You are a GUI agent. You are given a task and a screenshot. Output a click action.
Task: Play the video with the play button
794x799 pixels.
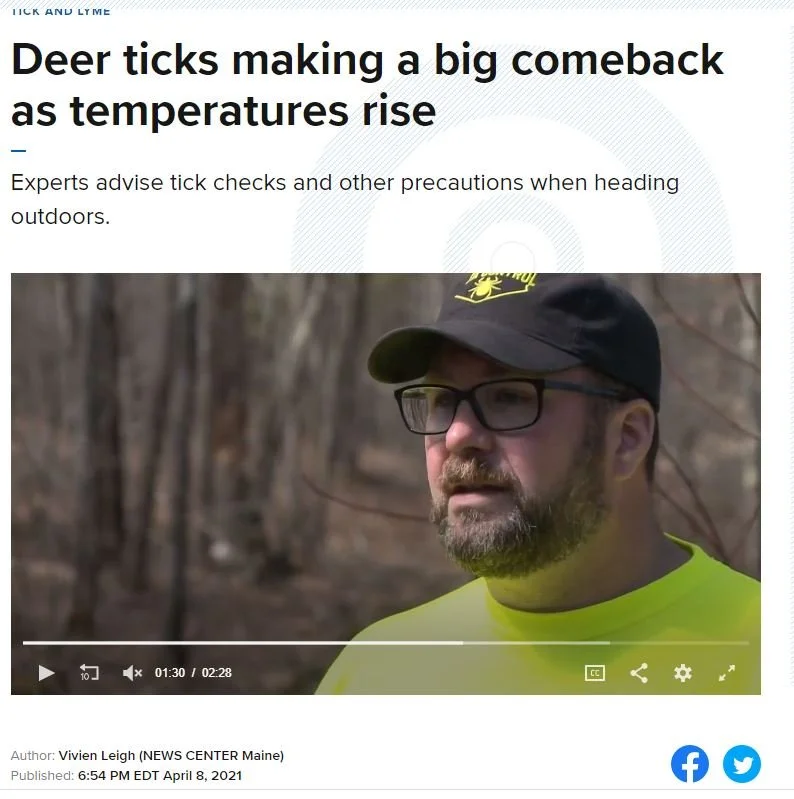pos(46,673)
